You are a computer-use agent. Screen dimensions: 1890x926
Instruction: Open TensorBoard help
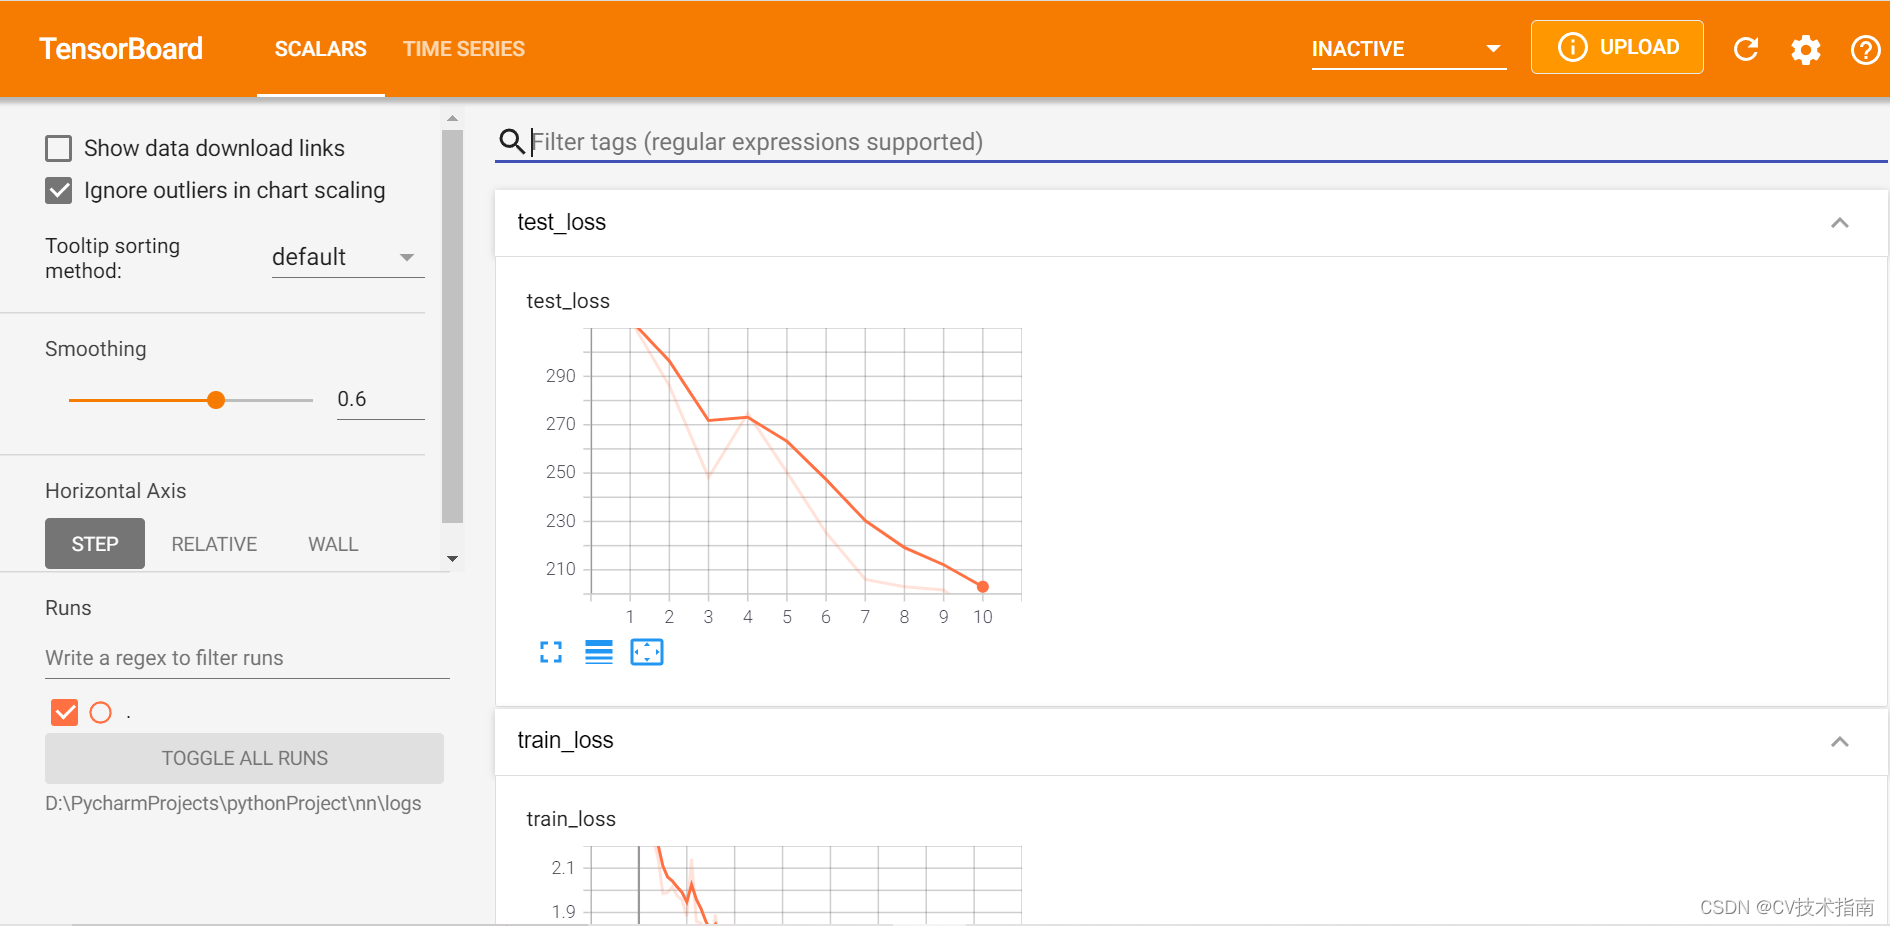(1864, 48)
